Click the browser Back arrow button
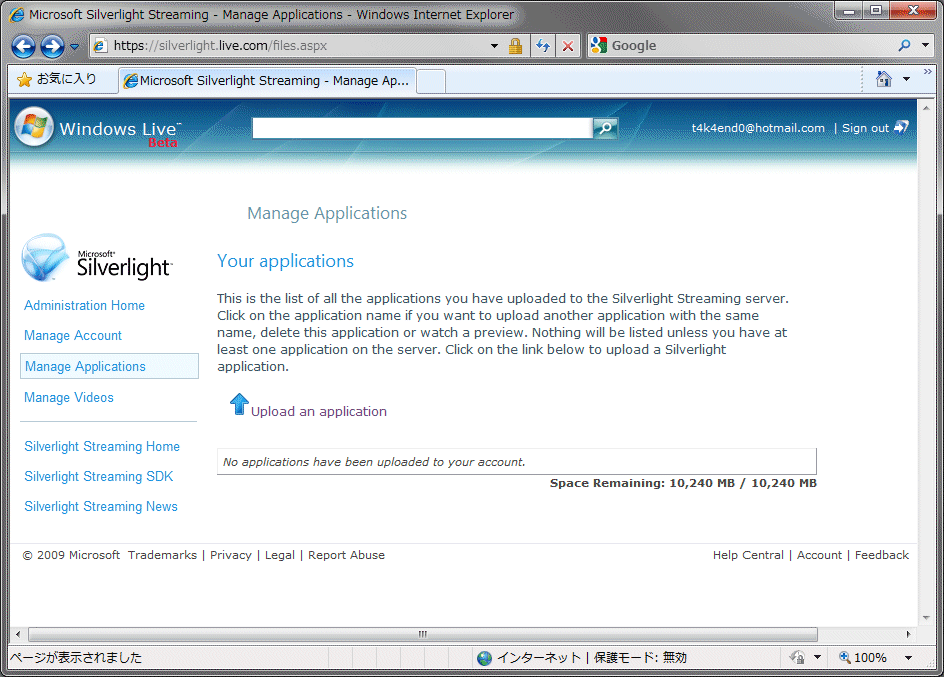944x677 pixels. (24, 46)
